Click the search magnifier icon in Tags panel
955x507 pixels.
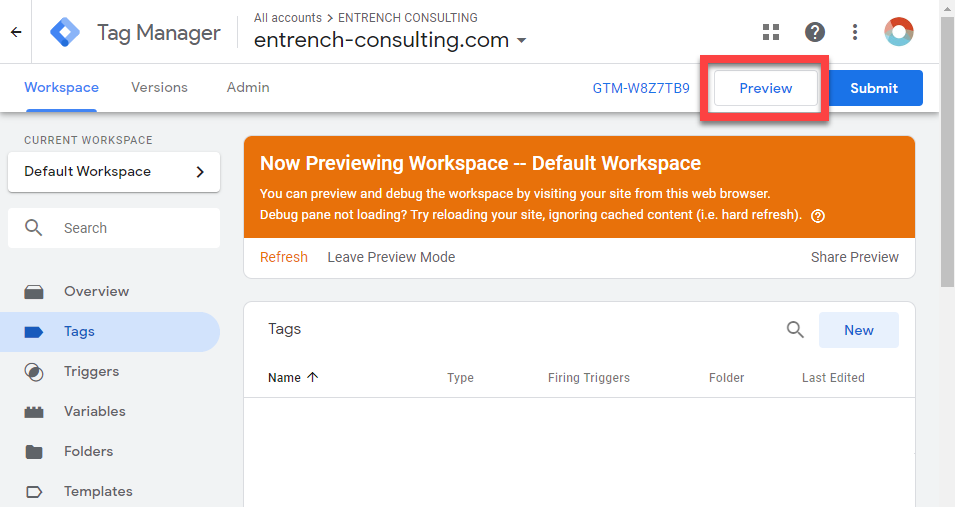coord(795,330)
